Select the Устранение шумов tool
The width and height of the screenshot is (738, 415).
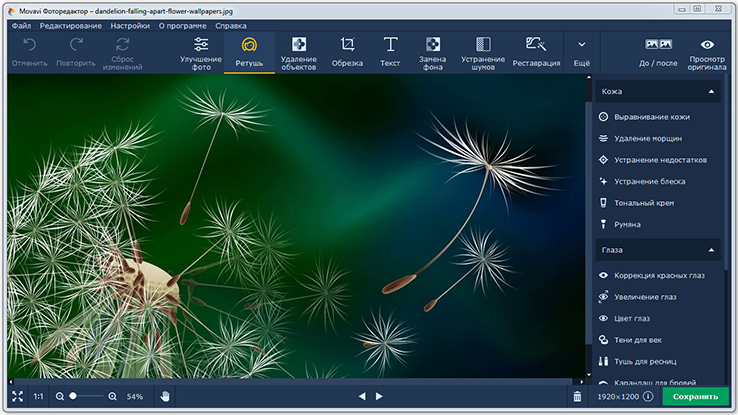(483, 52)
